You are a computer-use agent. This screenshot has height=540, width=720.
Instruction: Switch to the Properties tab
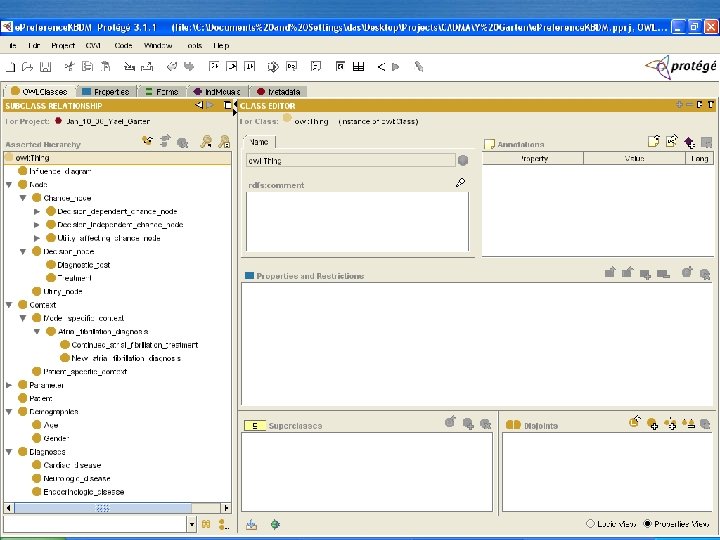pos(107,91)
